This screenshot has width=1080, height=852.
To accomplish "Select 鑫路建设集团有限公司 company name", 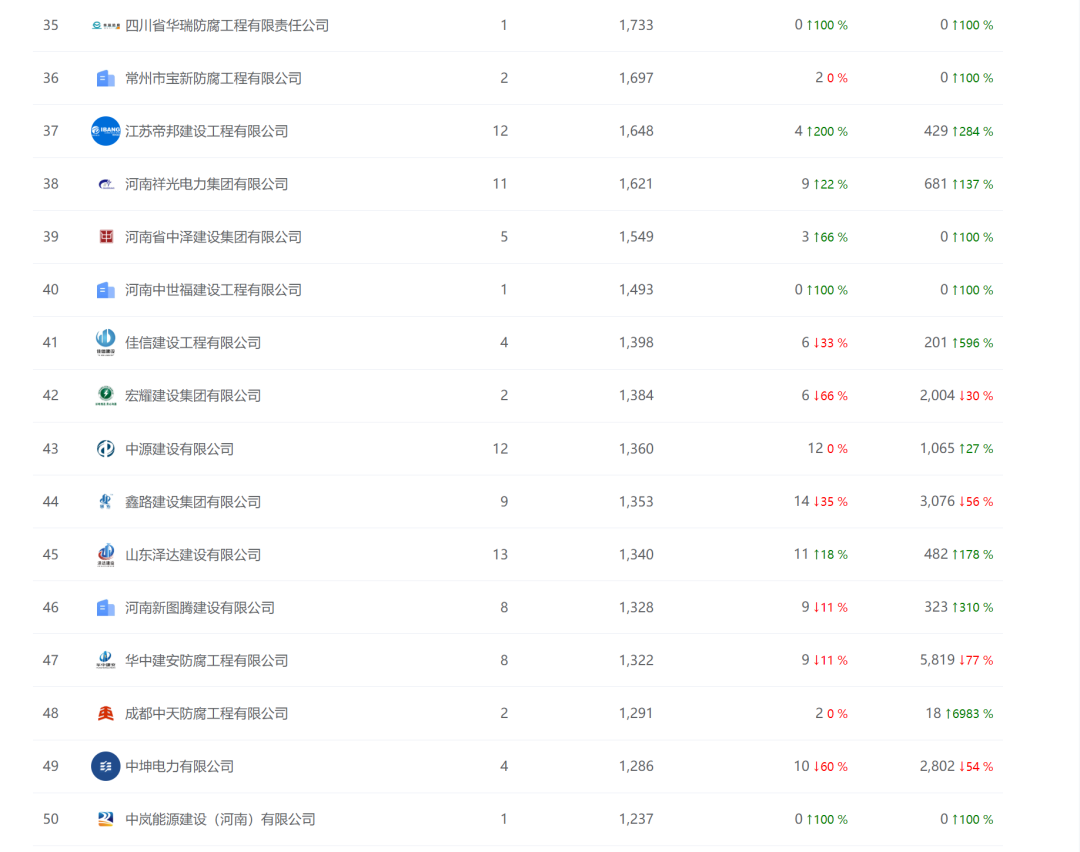I will (192, 502).
